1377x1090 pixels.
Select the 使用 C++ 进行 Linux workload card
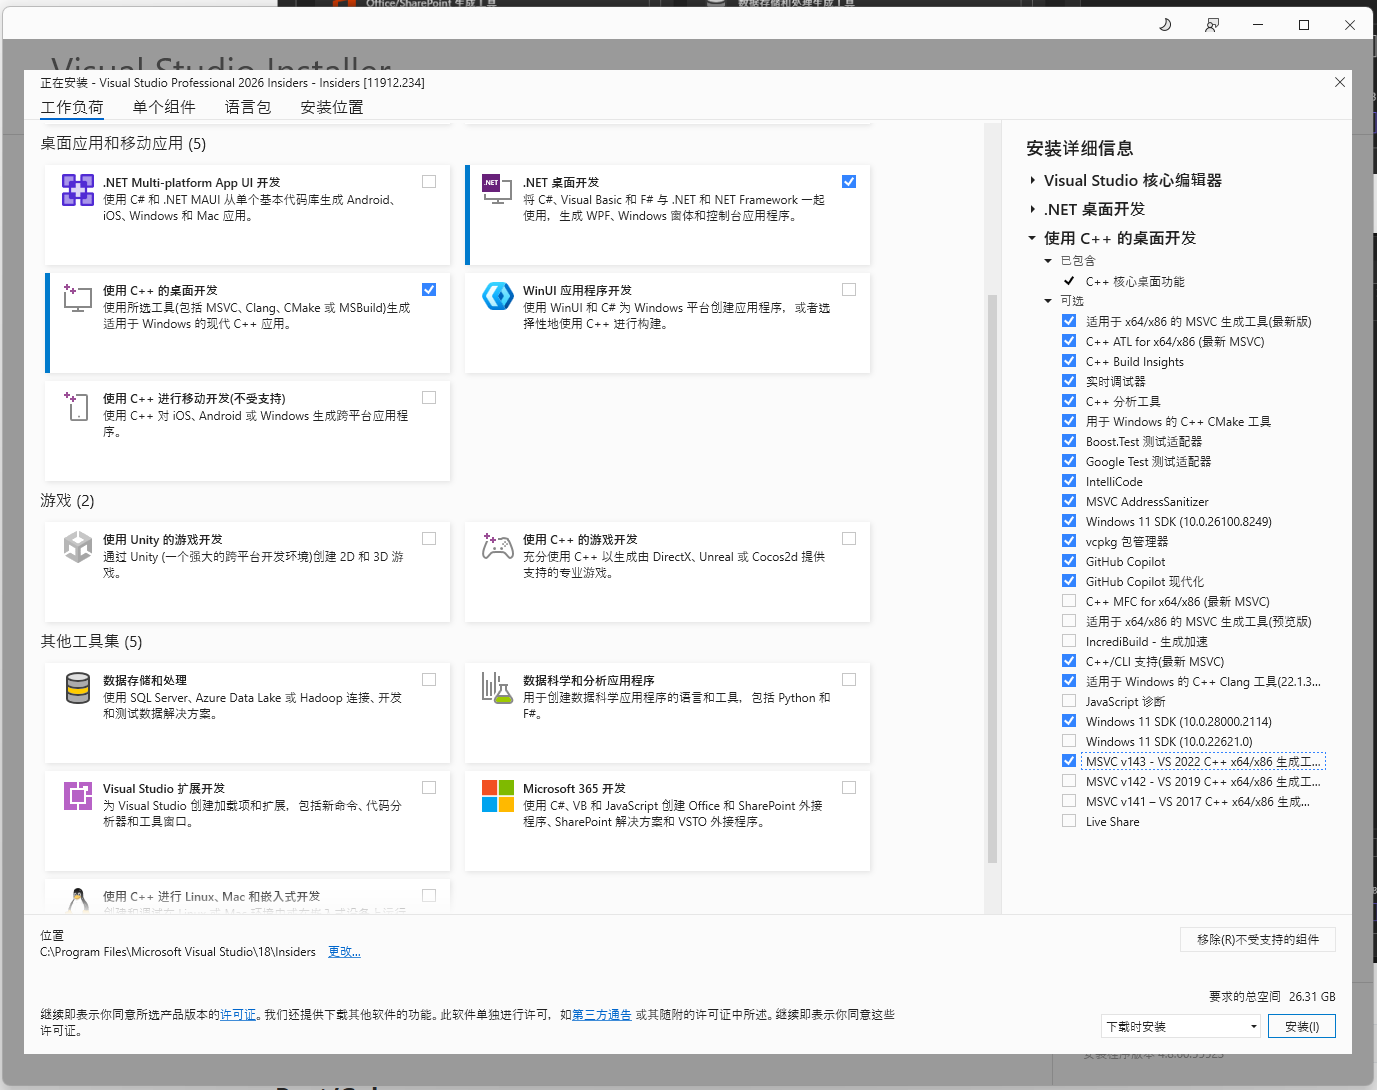coord(247,896)
